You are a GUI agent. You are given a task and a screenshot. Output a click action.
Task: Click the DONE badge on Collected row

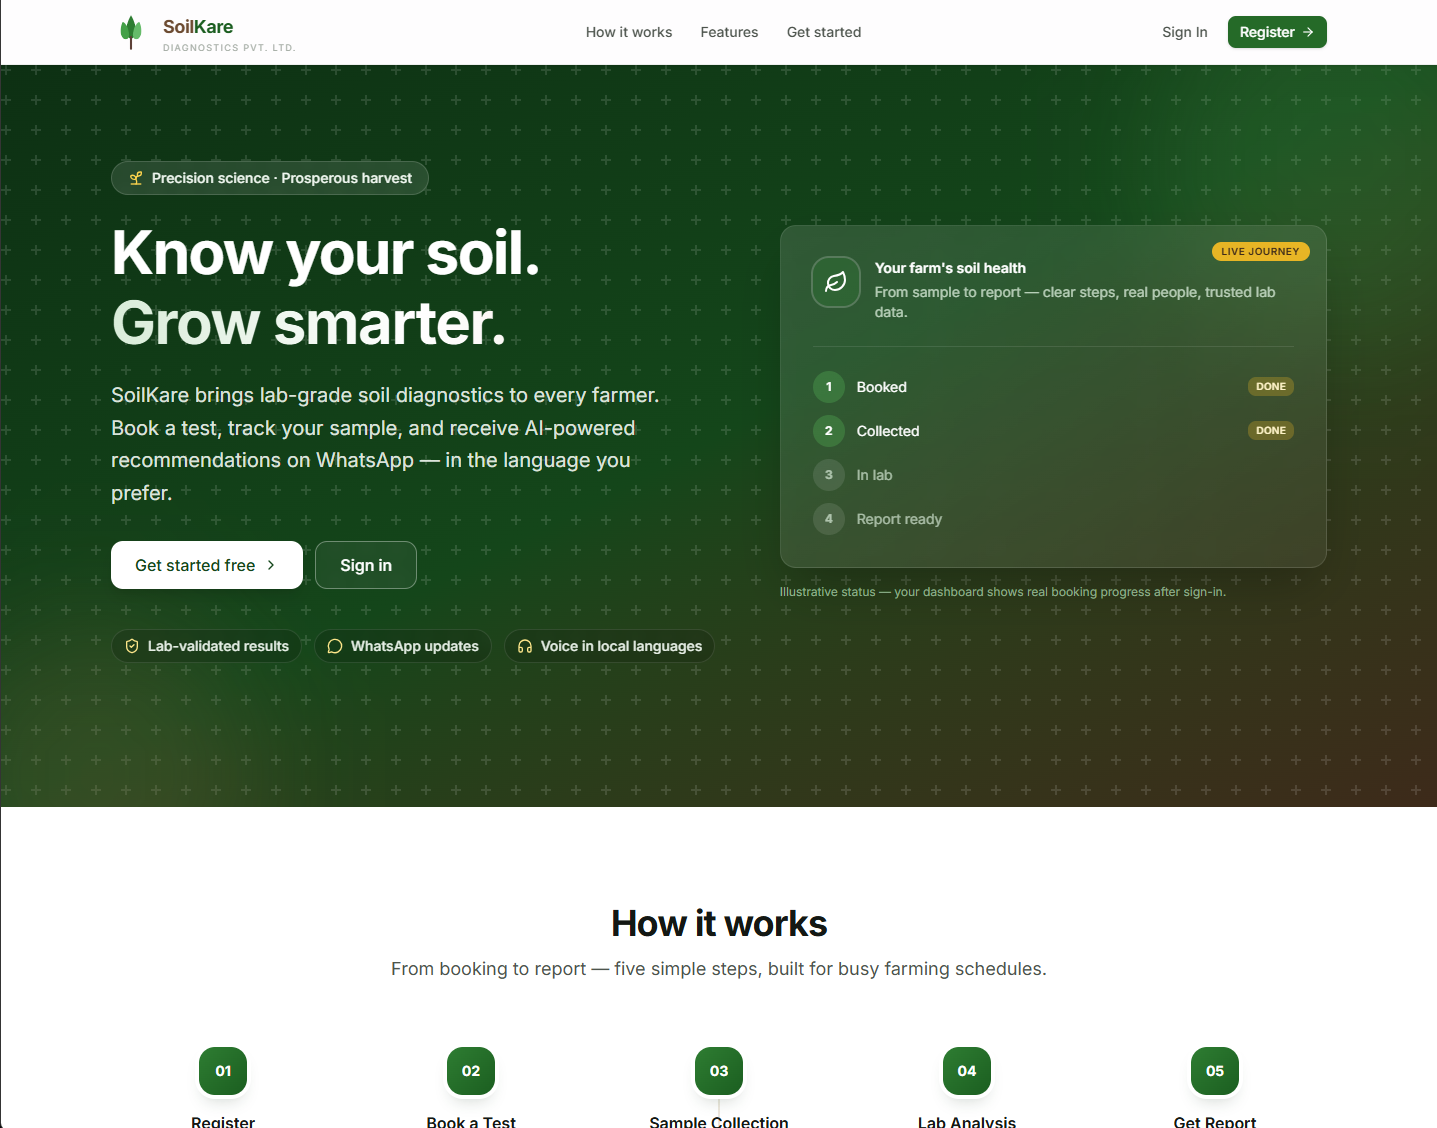(1271, 430)
